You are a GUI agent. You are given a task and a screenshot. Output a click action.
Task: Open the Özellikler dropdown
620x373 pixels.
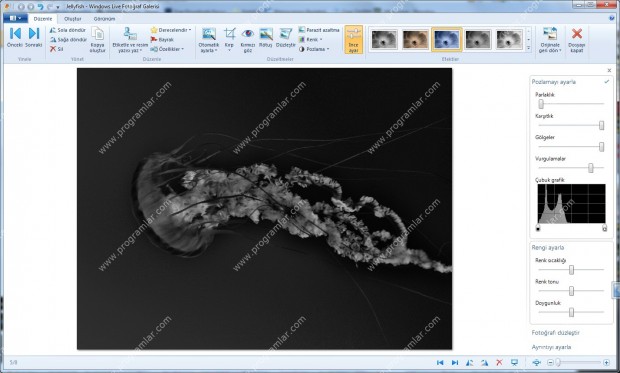point(167,49)
